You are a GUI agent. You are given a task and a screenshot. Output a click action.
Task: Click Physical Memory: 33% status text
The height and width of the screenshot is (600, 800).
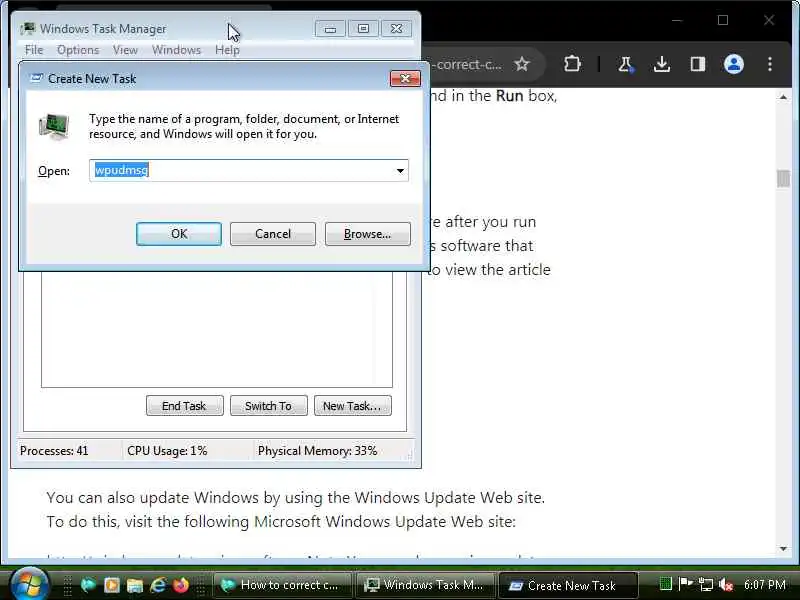[317, 451]
